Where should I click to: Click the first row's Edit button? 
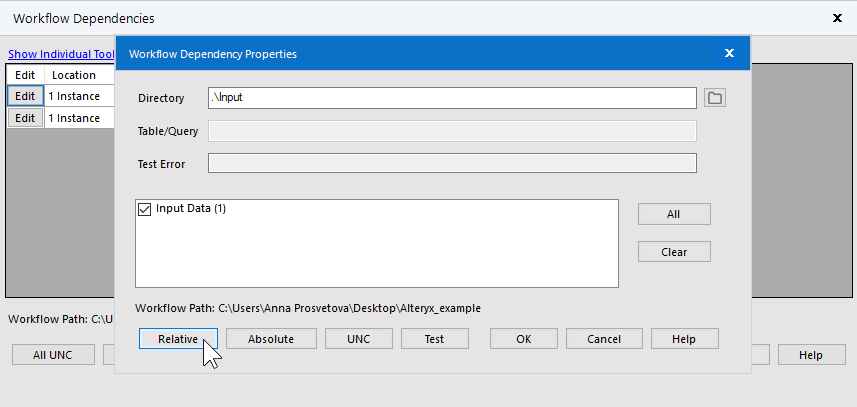click(25, 96)
